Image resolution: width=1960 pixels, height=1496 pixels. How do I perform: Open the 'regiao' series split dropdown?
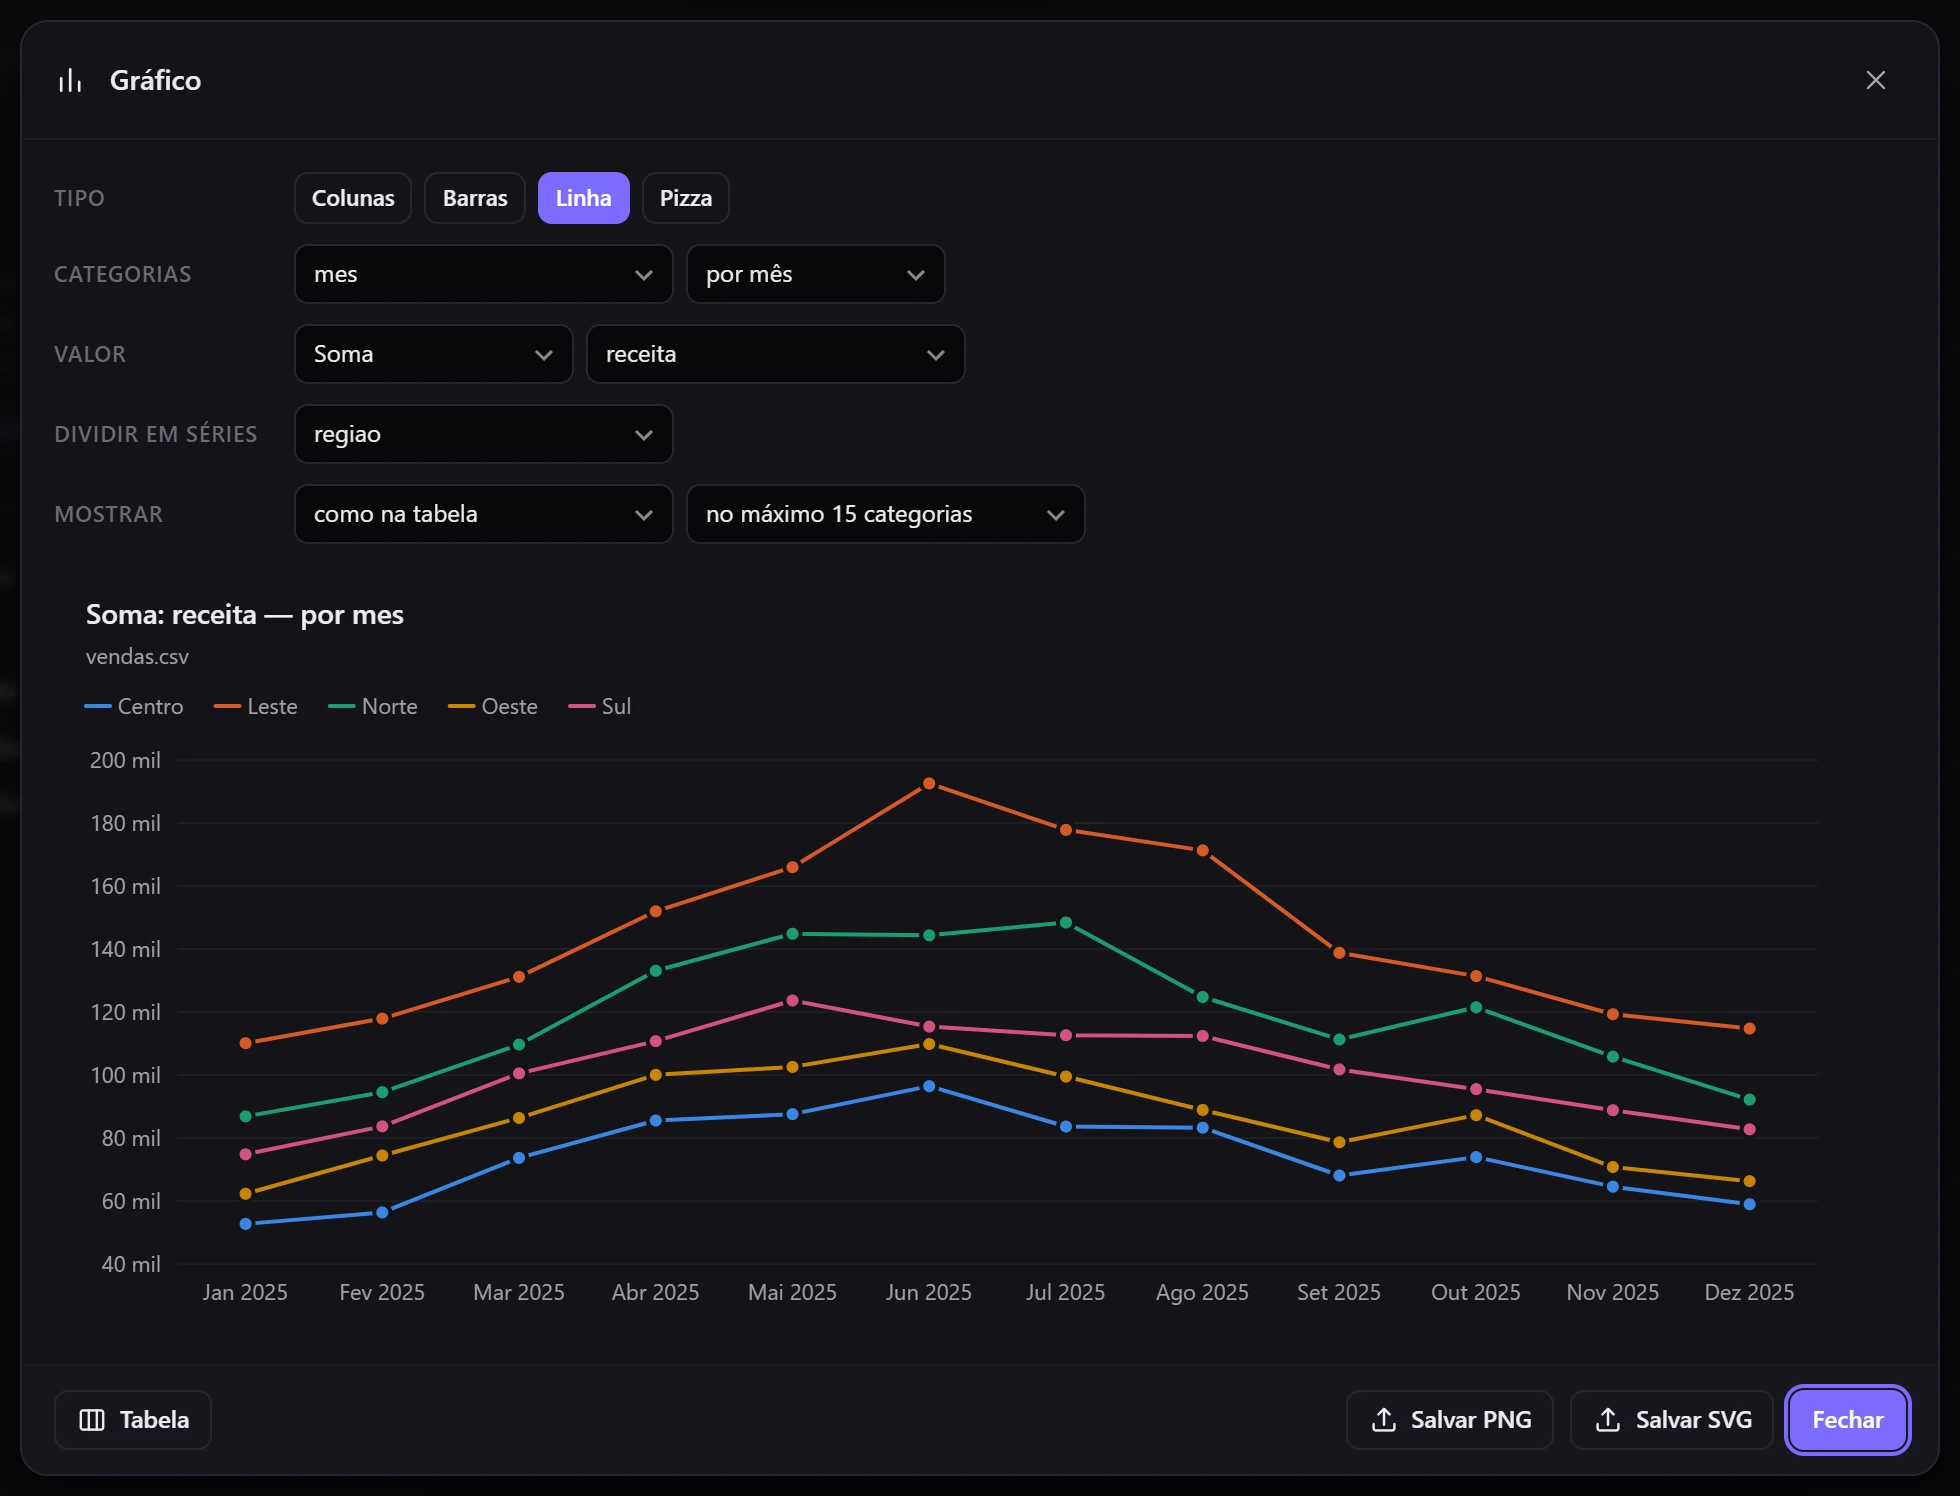pos(484,434)
